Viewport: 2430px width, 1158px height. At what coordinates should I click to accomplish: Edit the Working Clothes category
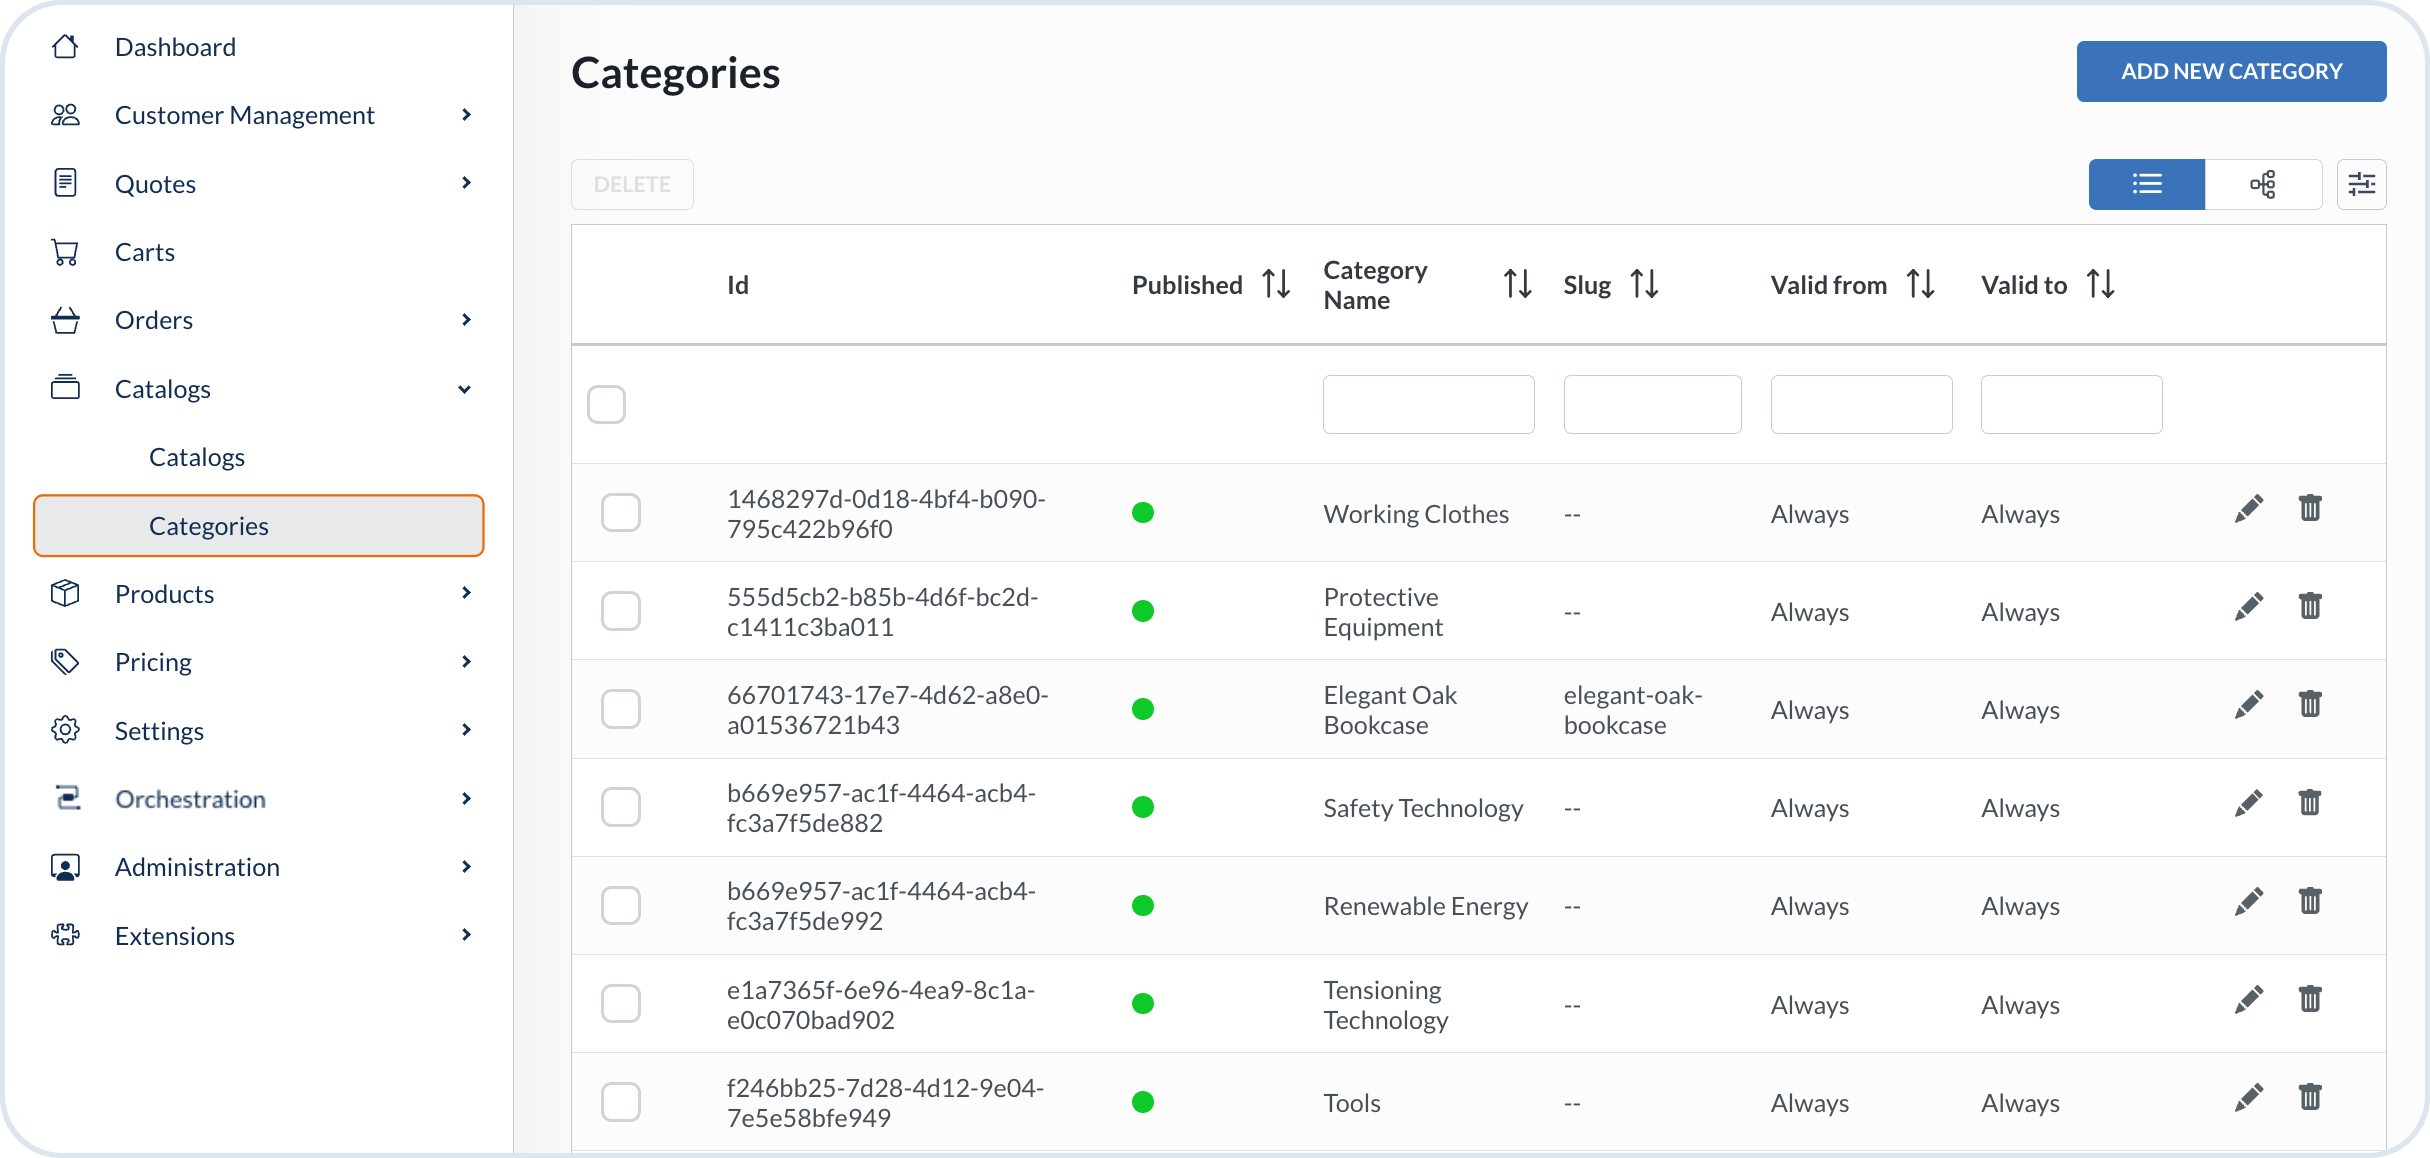2248,509
